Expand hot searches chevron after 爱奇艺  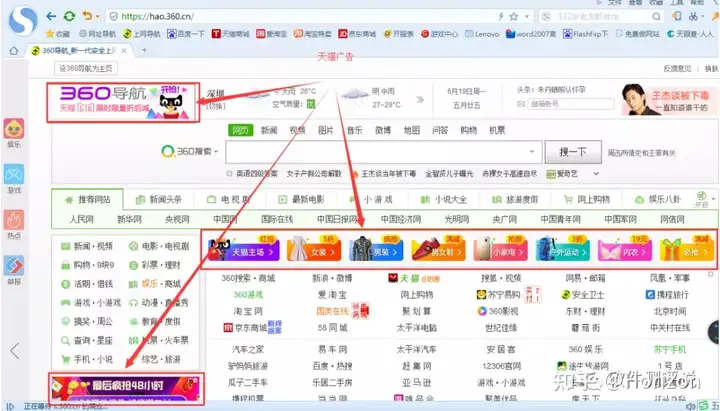pyautogui.click(x=596, y=174)
